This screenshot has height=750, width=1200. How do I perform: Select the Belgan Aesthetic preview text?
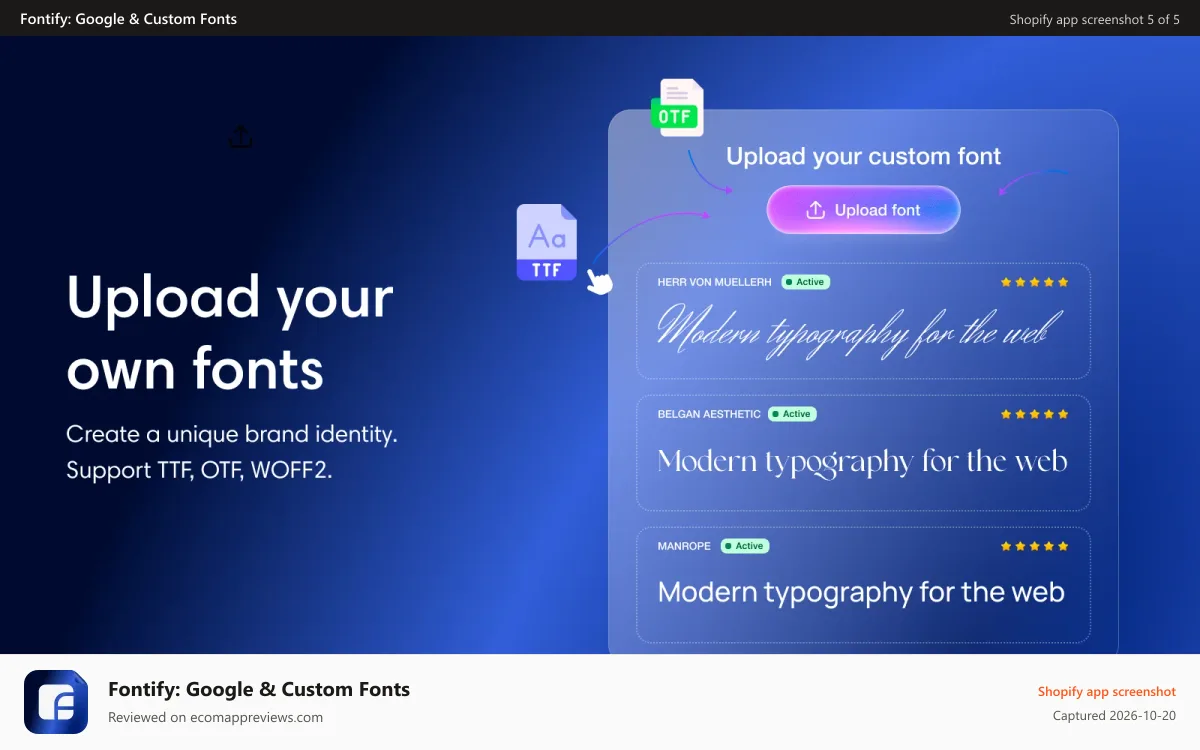[862, 462]
